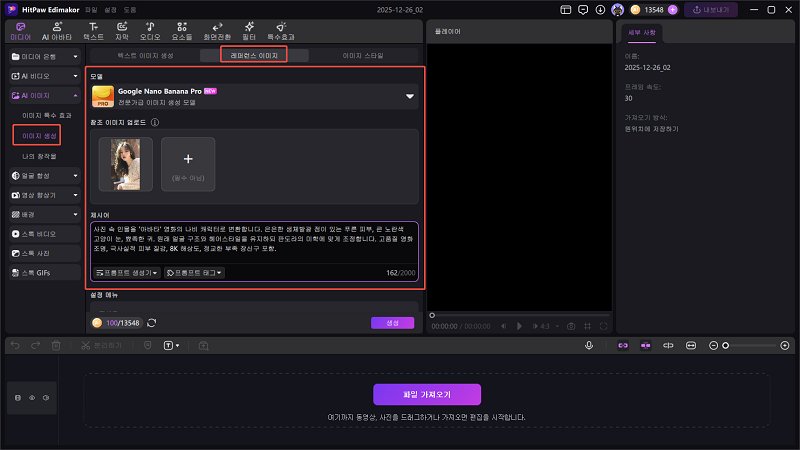
Task: Click the 파일 가져오기 import button
Action: coord(427,394)
